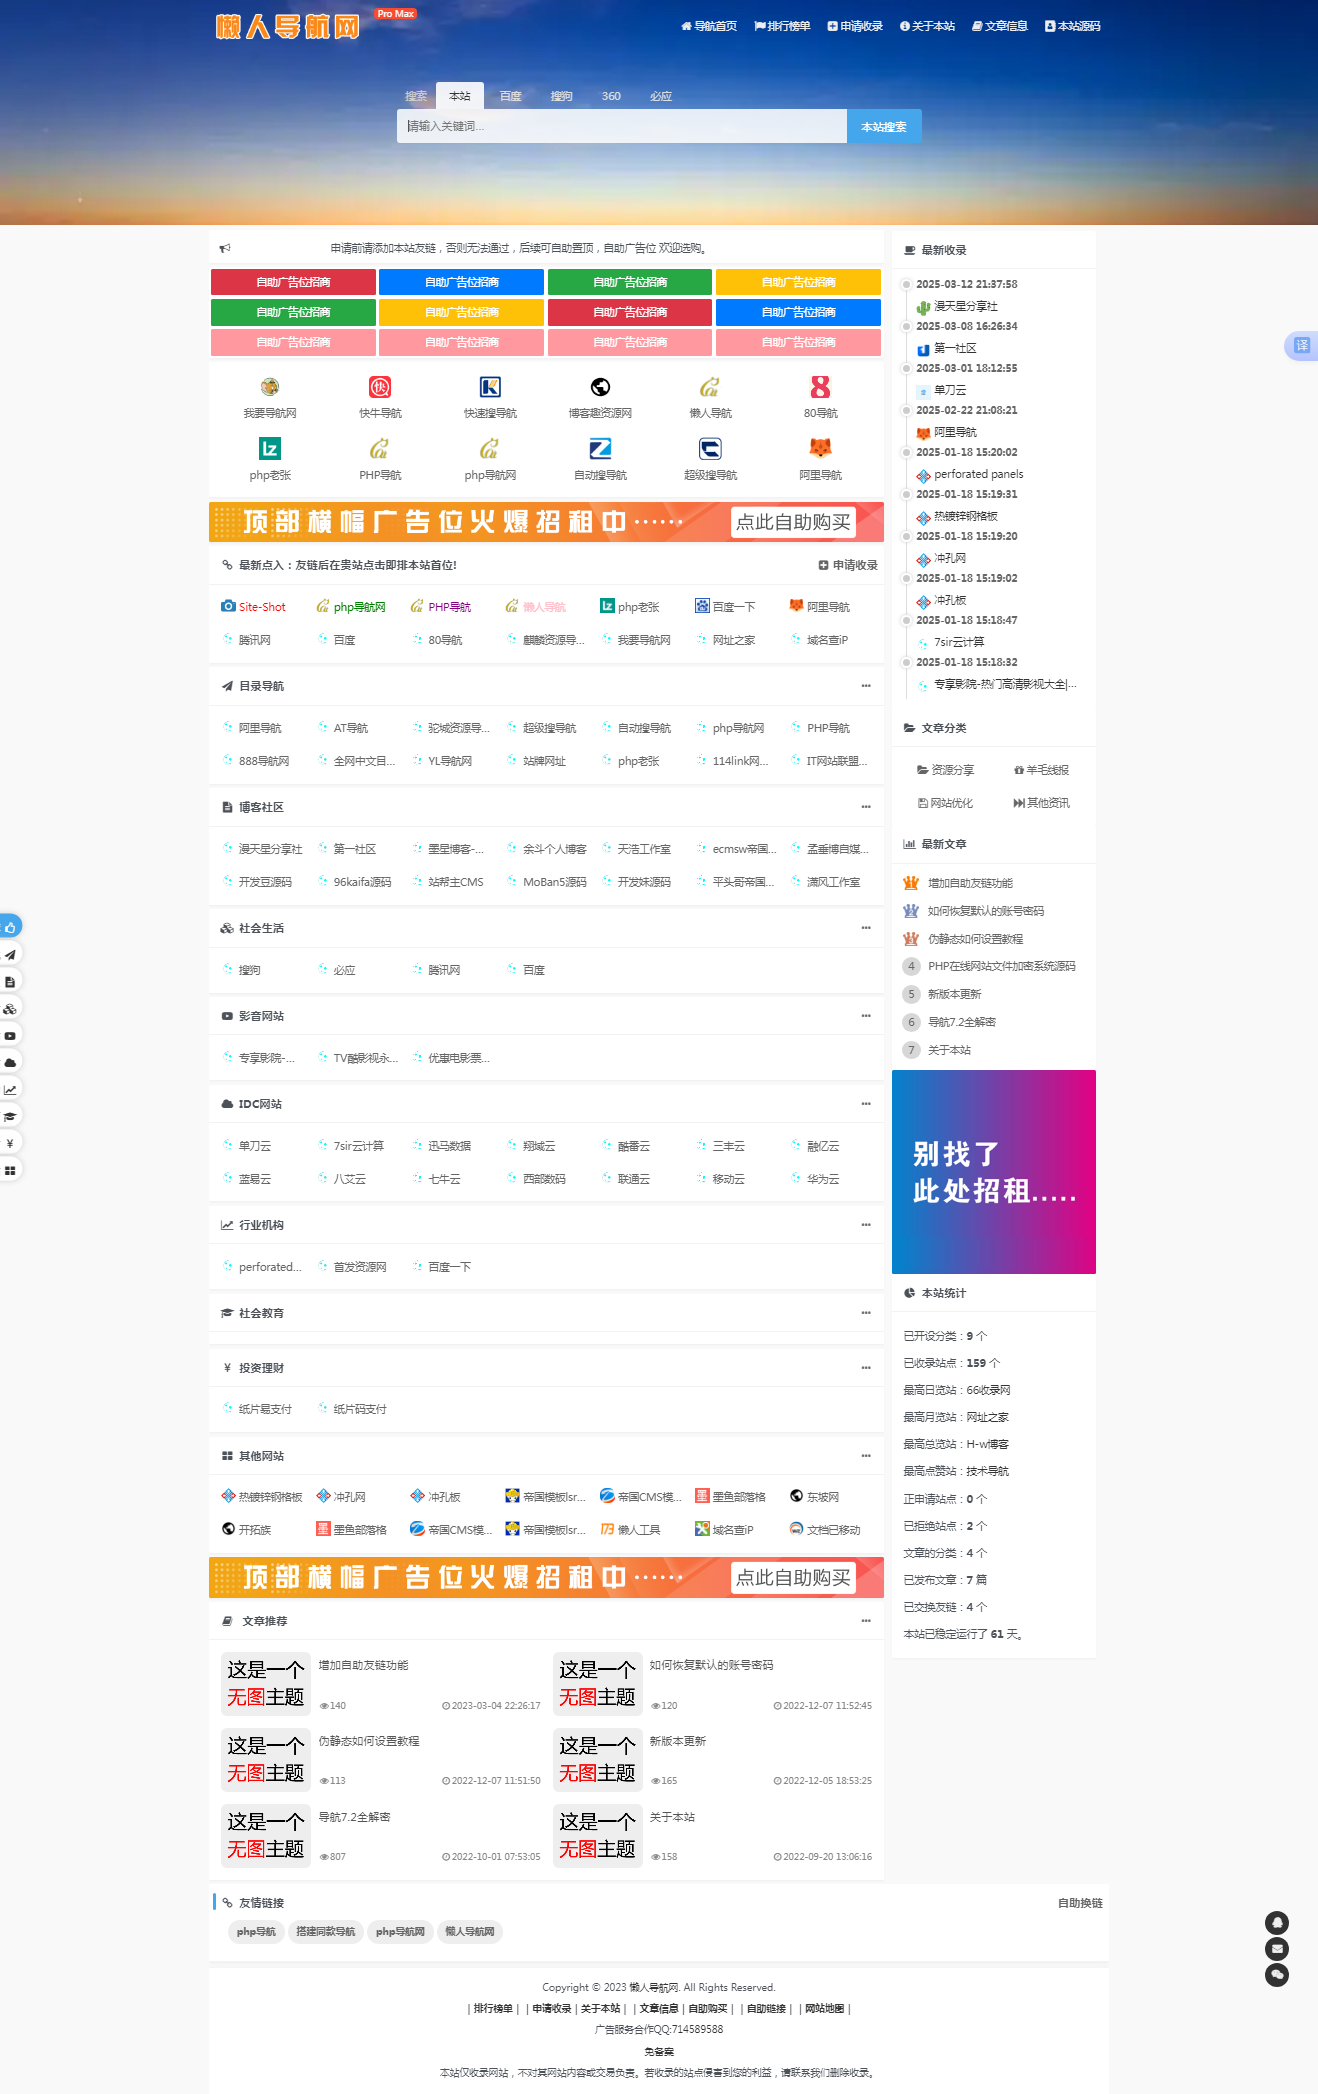The image size is (1318, 2094).
Task: Click the 懒人导航网 site logo
Action: click(x=288, y=26)
